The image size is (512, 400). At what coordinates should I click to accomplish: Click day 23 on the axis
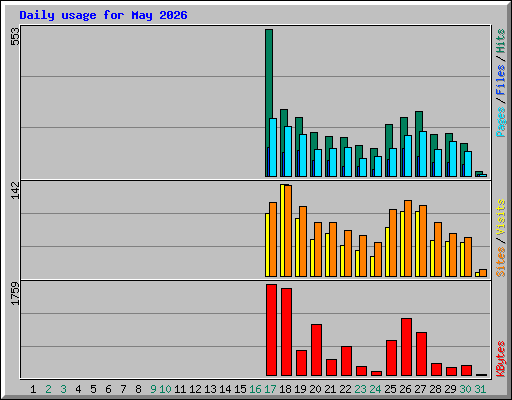[360, 389]
